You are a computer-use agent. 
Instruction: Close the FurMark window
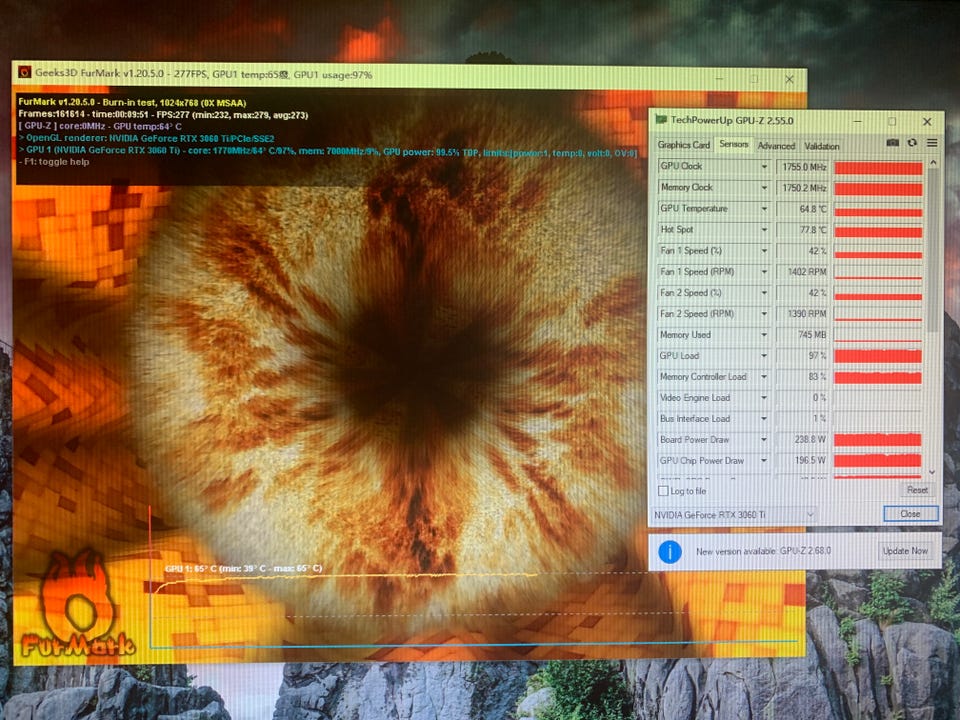click(789, 79)
